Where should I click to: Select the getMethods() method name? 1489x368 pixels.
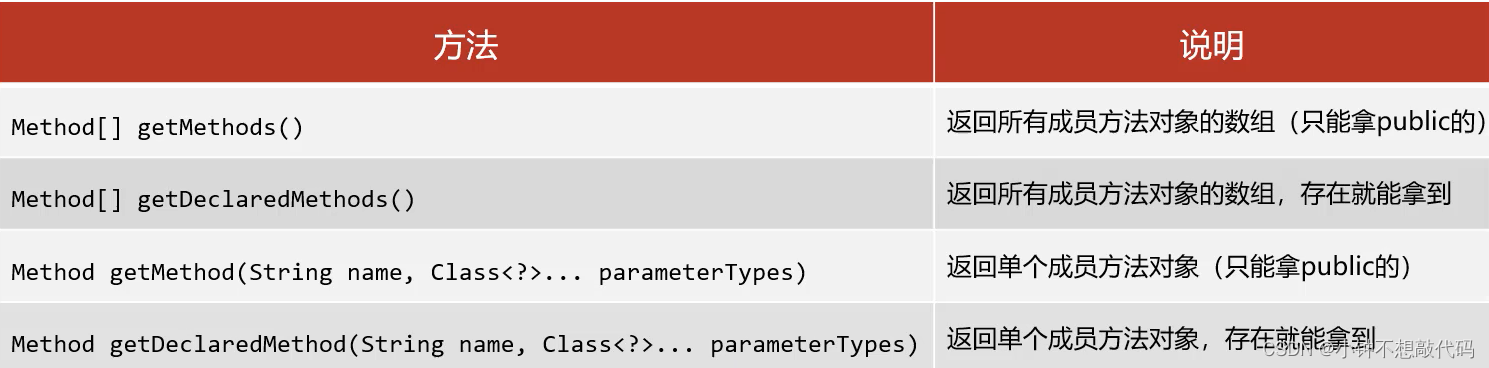(220, 128)
